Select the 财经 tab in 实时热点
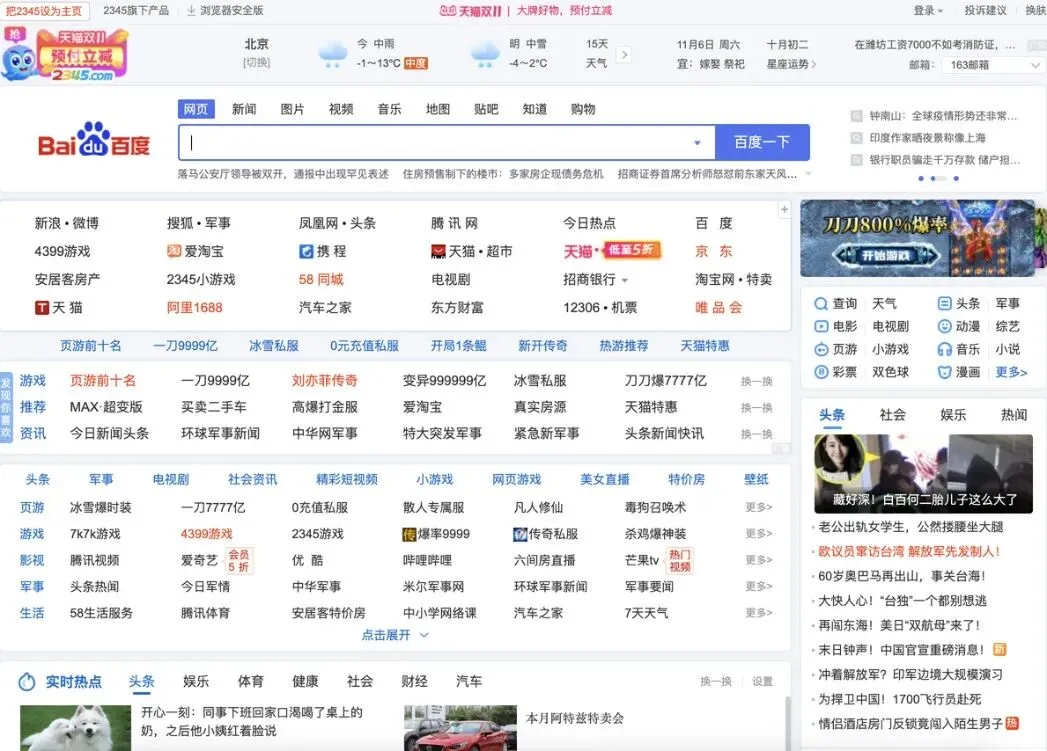Image resolution: width=1047 pixels, height=751 pixels. tap(414, 681)
